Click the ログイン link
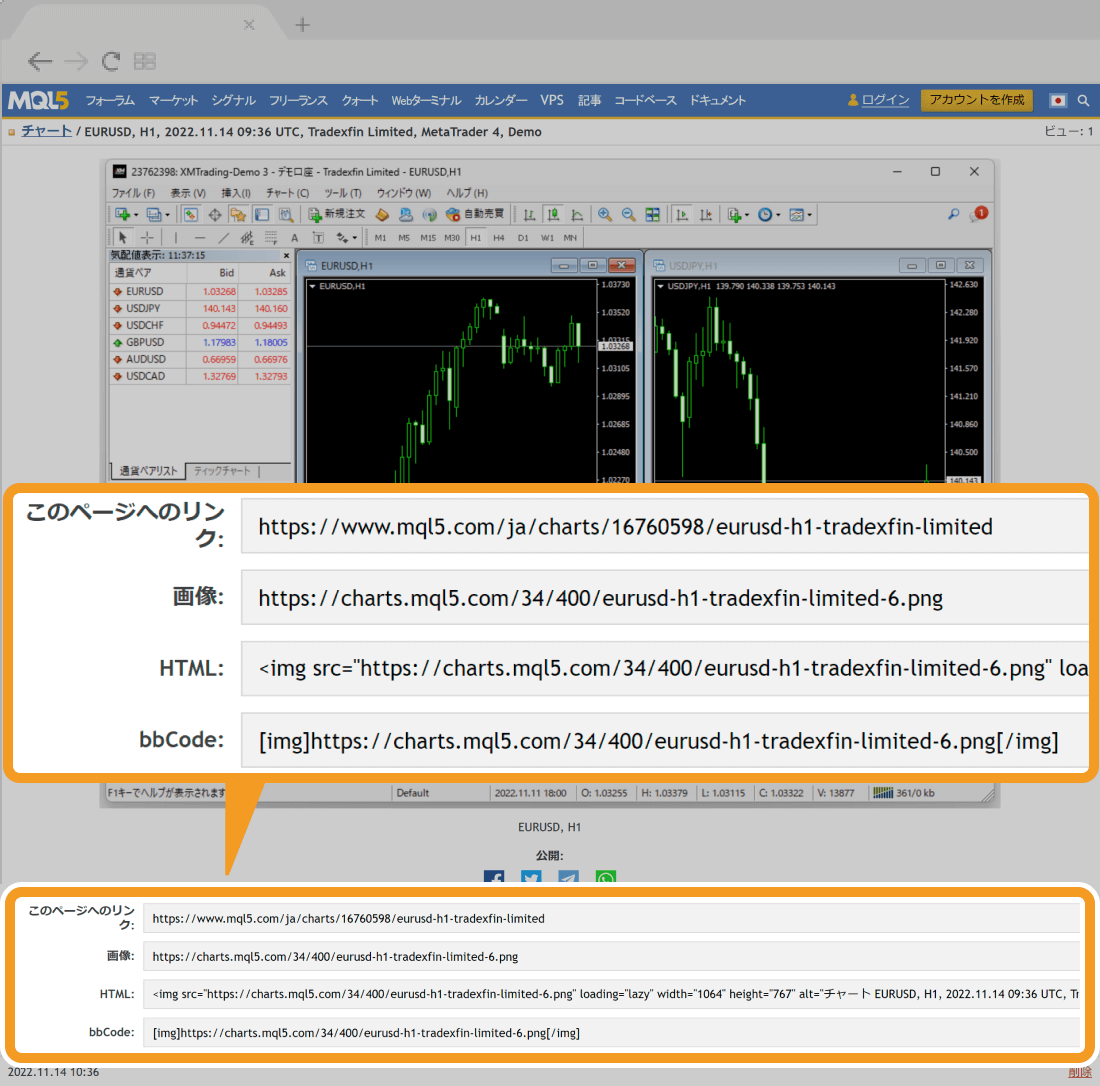 885,100
